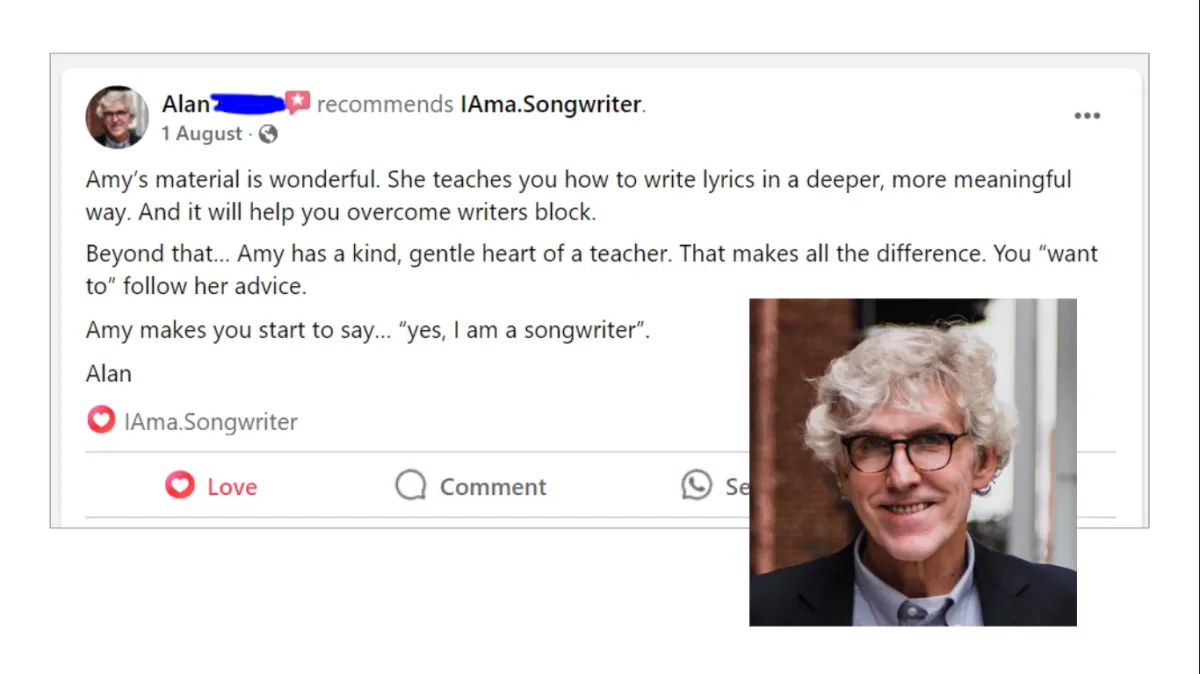1200x674 pixels.
Task: Click the Alan signature below the post text
Action: tap(109, 374)
